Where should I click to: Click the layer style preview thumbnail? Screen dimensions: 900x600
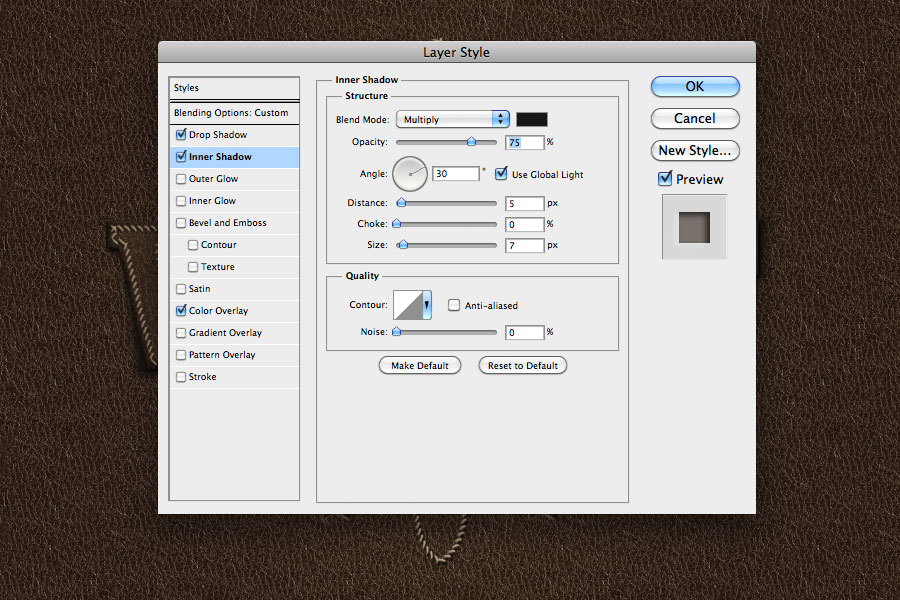point(694,227)
